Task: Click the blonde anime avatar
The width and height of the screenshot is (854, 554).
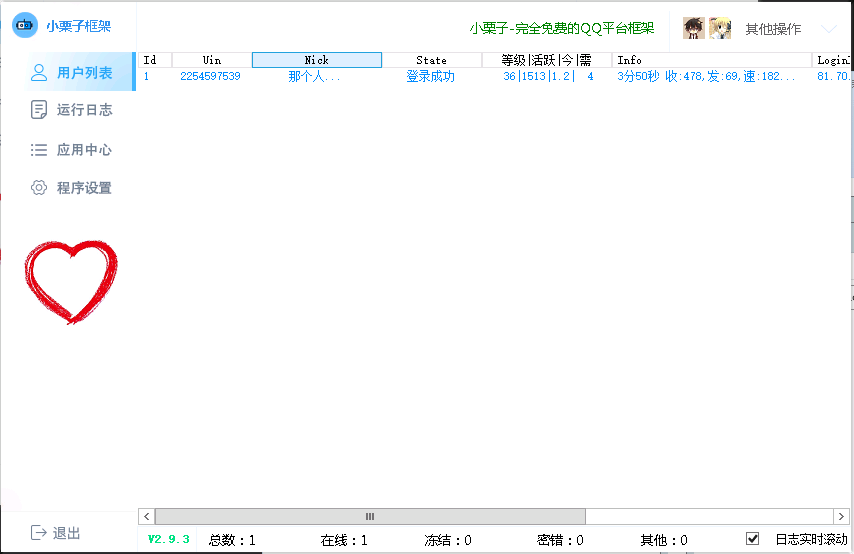Action: (720, 28)
